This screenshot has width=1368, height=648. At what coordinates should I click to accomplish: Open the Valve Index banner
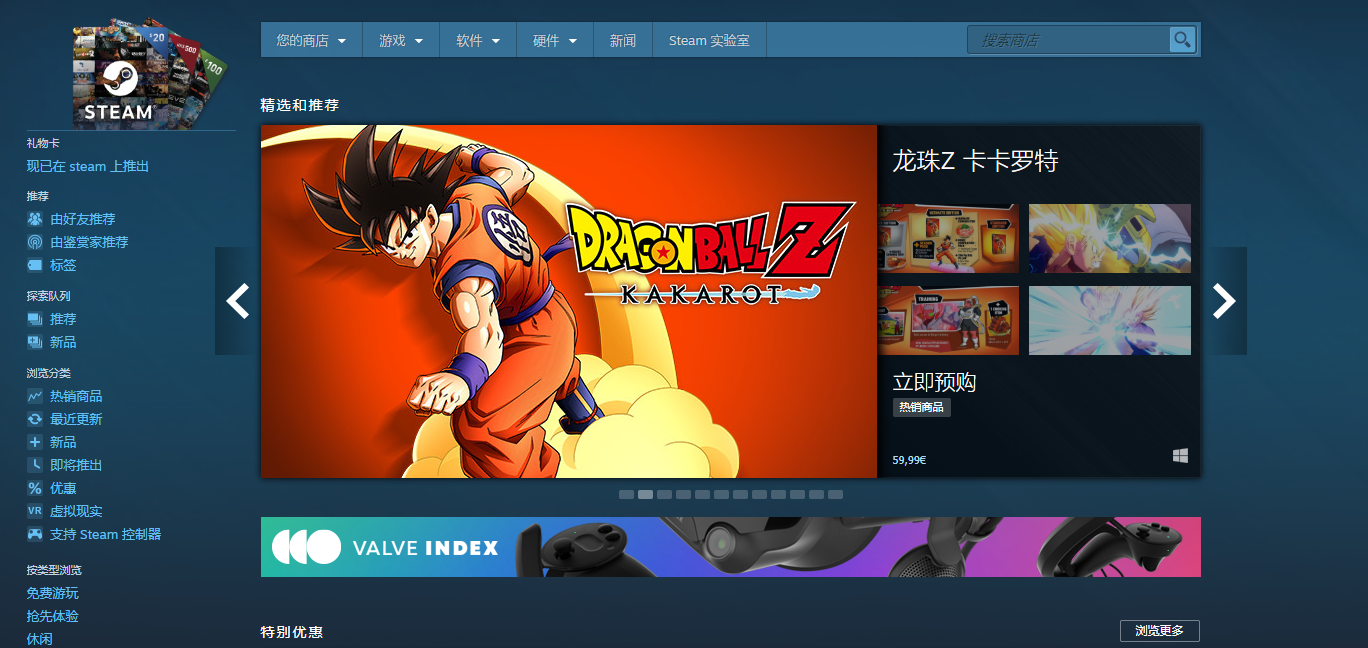(x=730, y=547)
